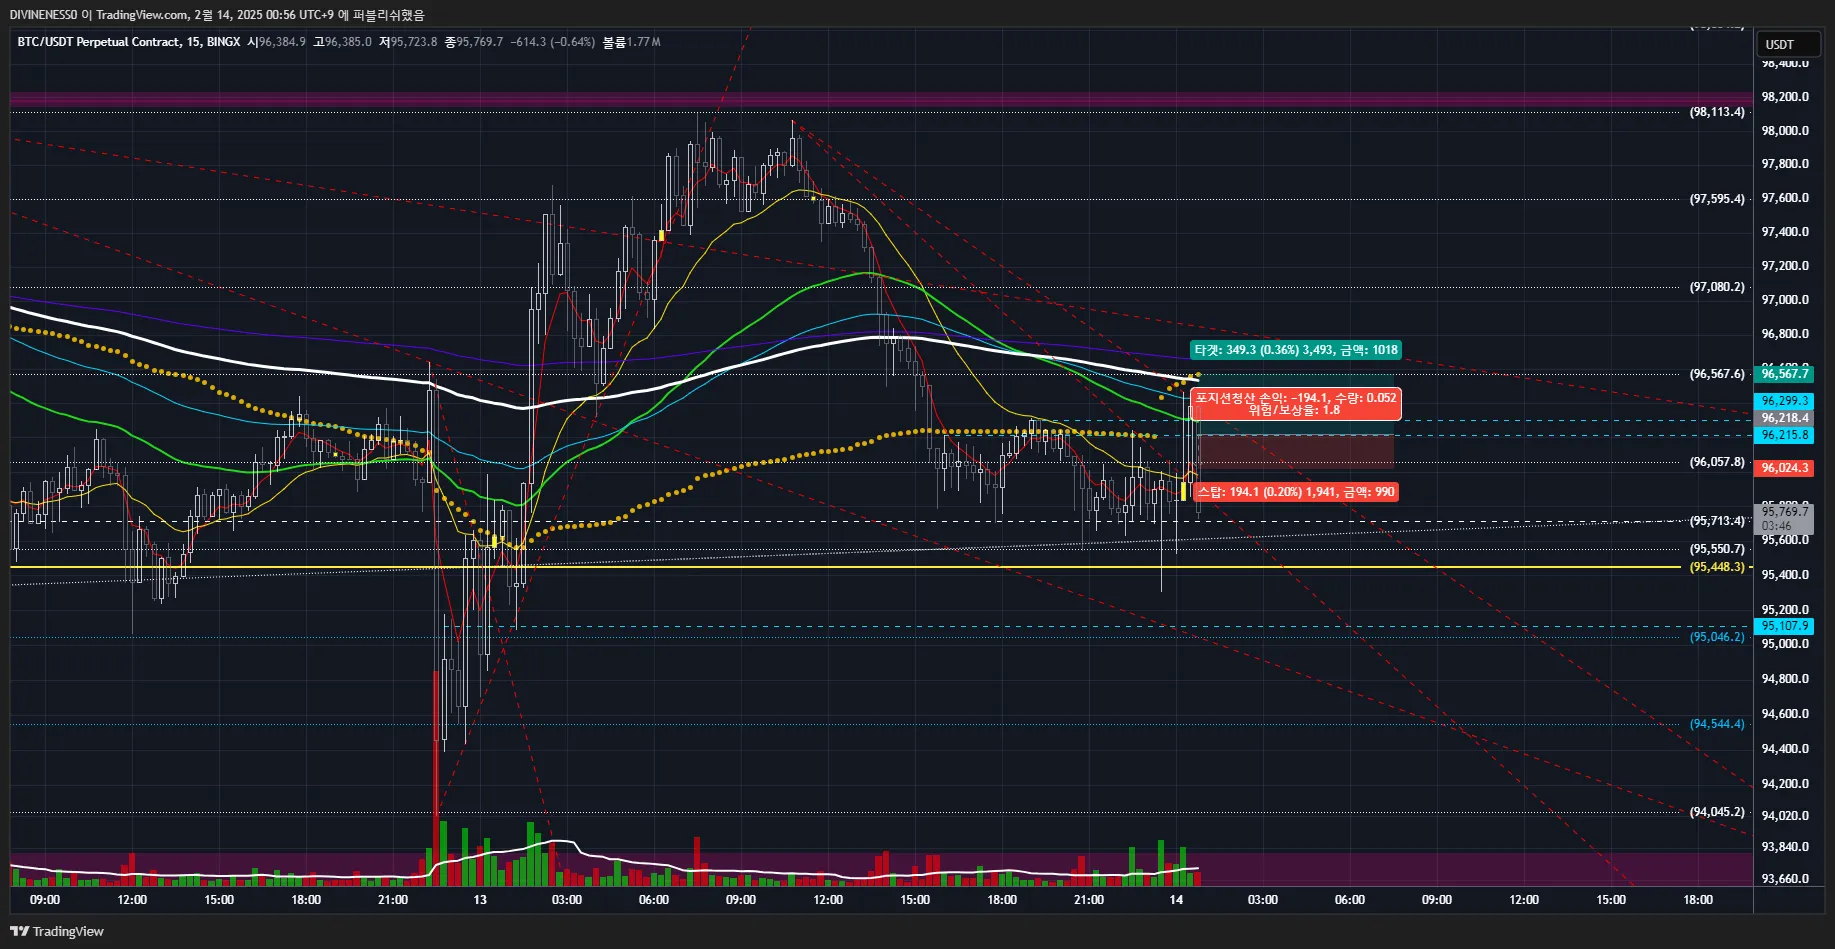Click the cyan 96,299.3 price tag
The image size is (1835, 949).
click(1785, 401)
